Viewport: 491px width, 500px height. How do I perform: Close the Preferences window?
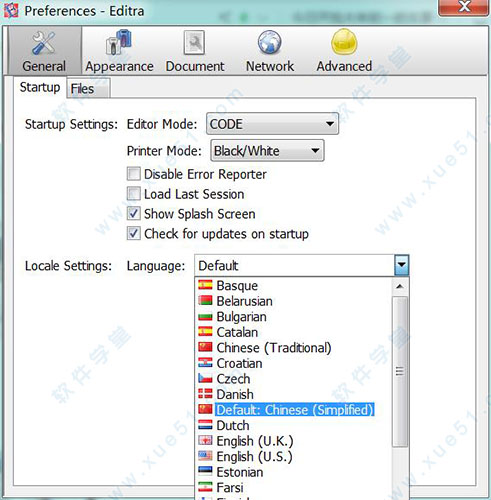[x=464, y=7]
